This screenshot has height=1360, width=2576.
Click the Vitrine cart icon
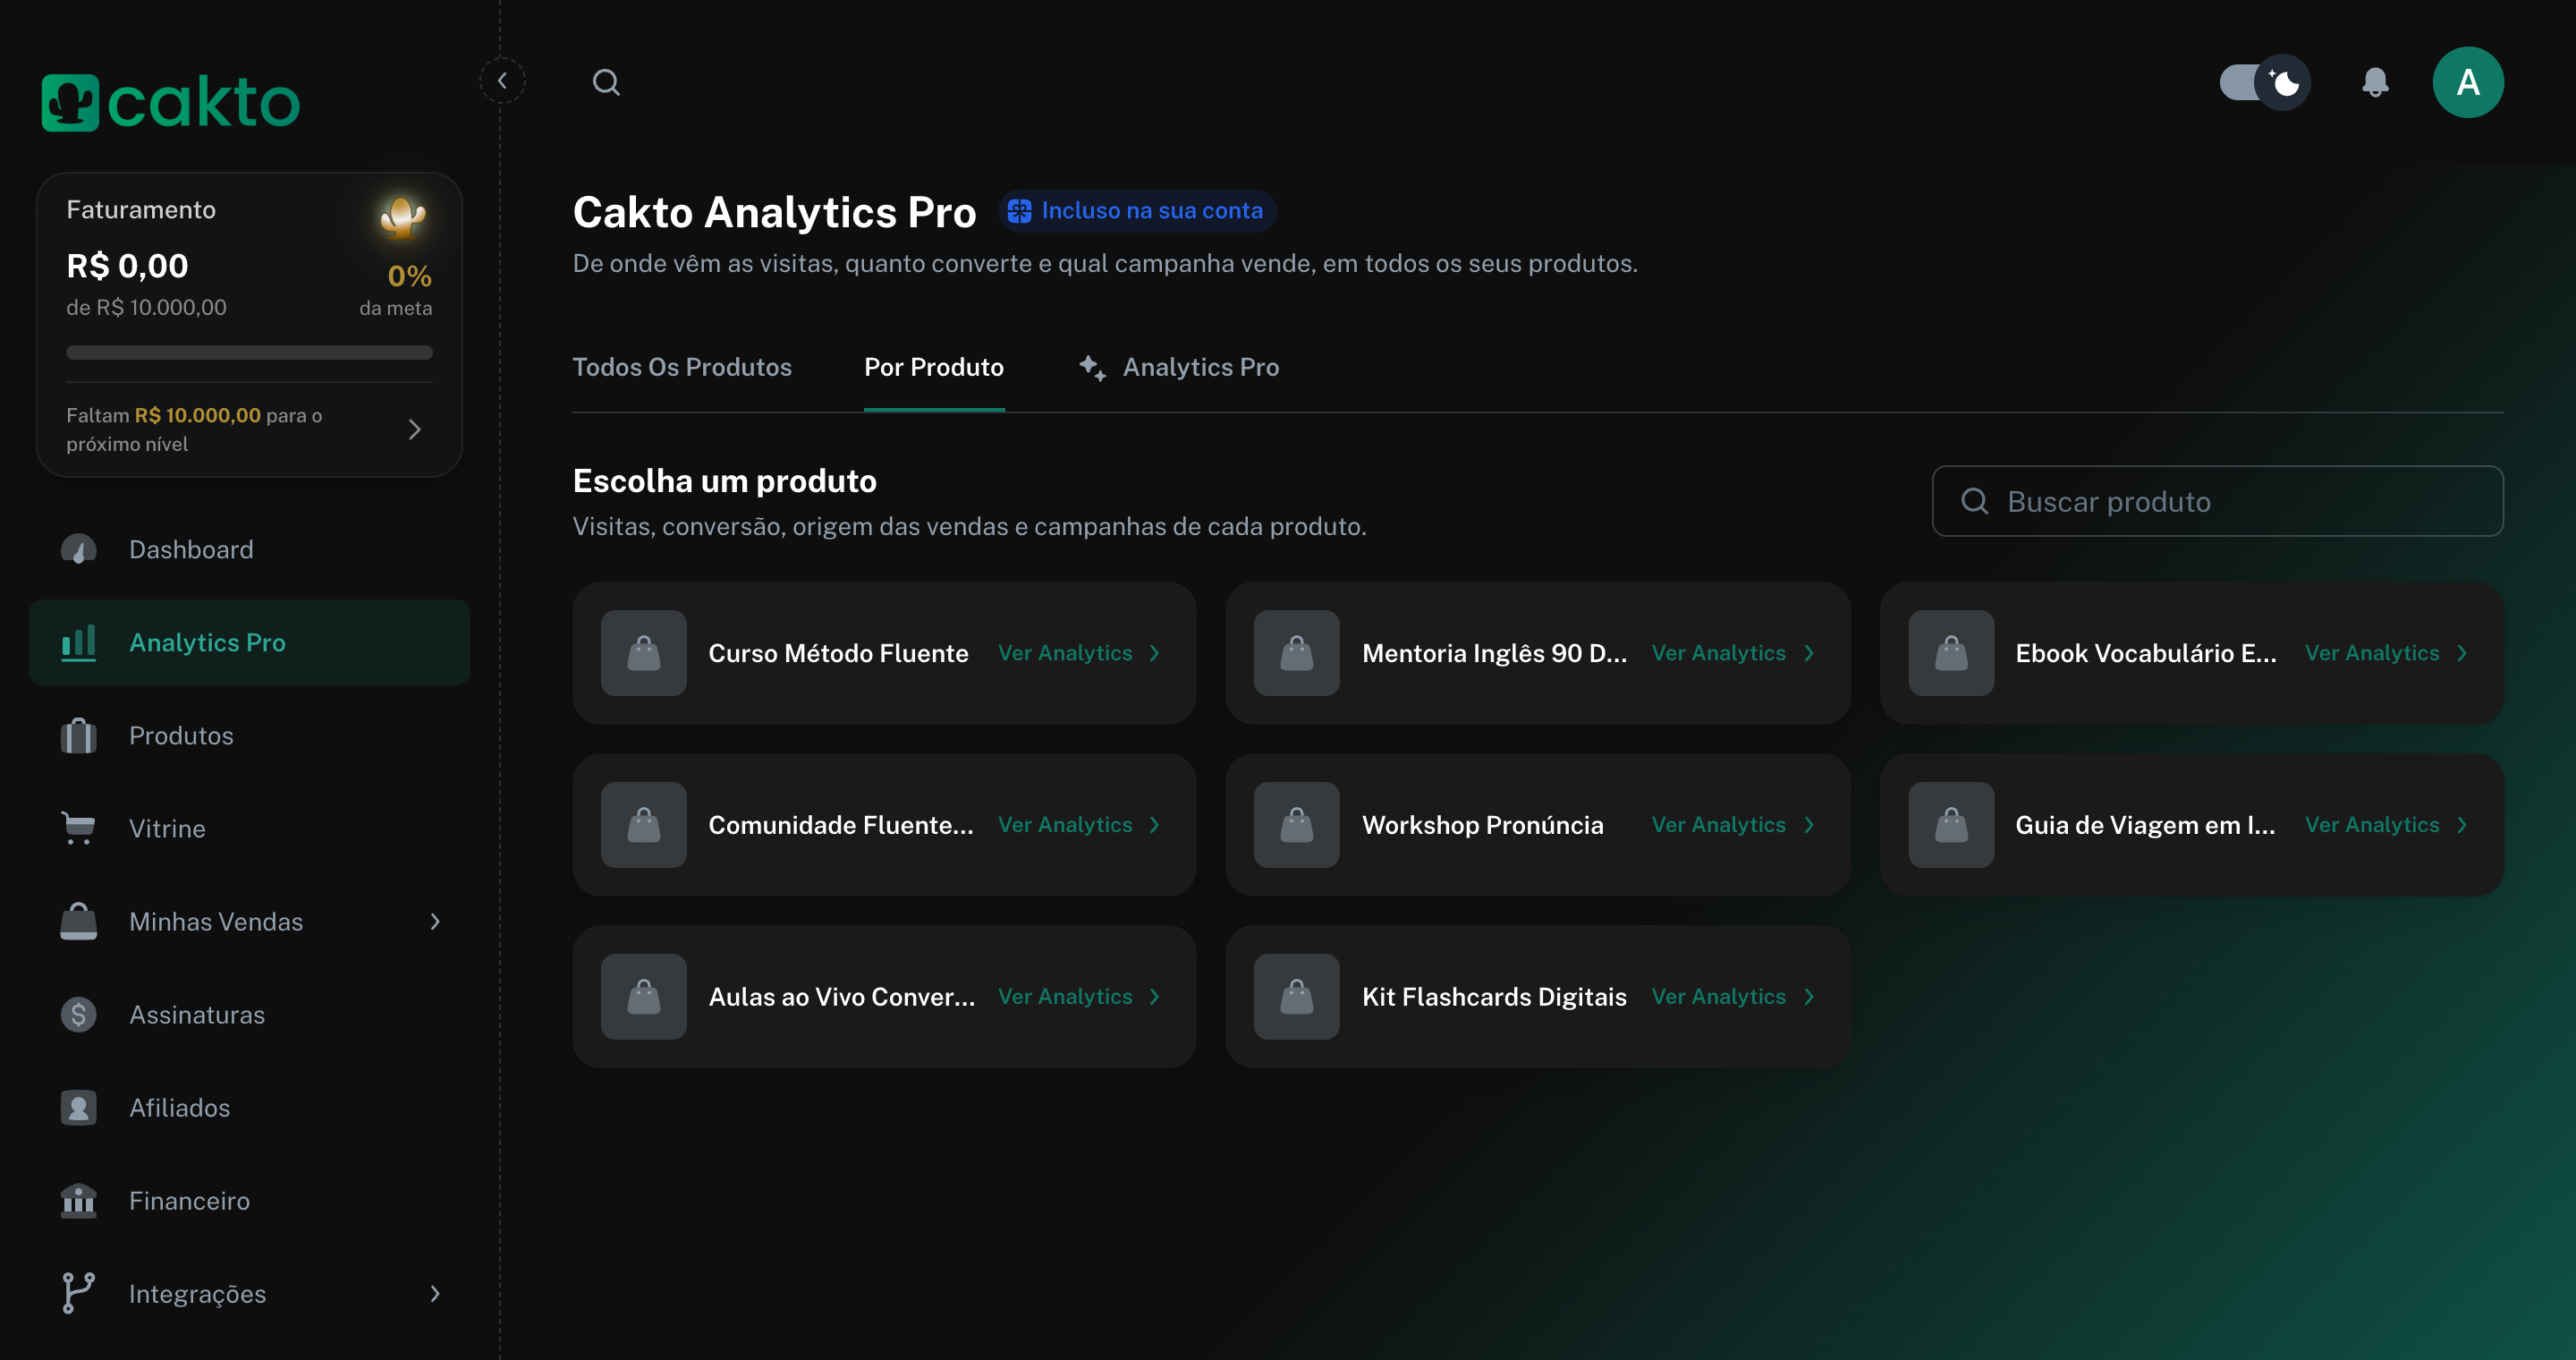click(78, 828)
